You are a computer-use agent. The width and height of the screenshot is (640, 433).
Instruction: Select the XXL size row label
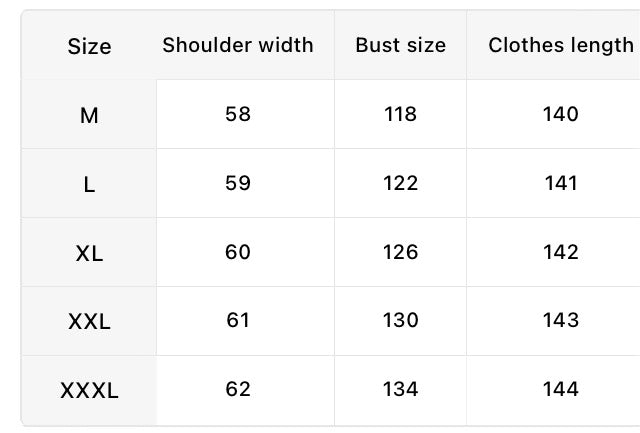coord(89,322)
